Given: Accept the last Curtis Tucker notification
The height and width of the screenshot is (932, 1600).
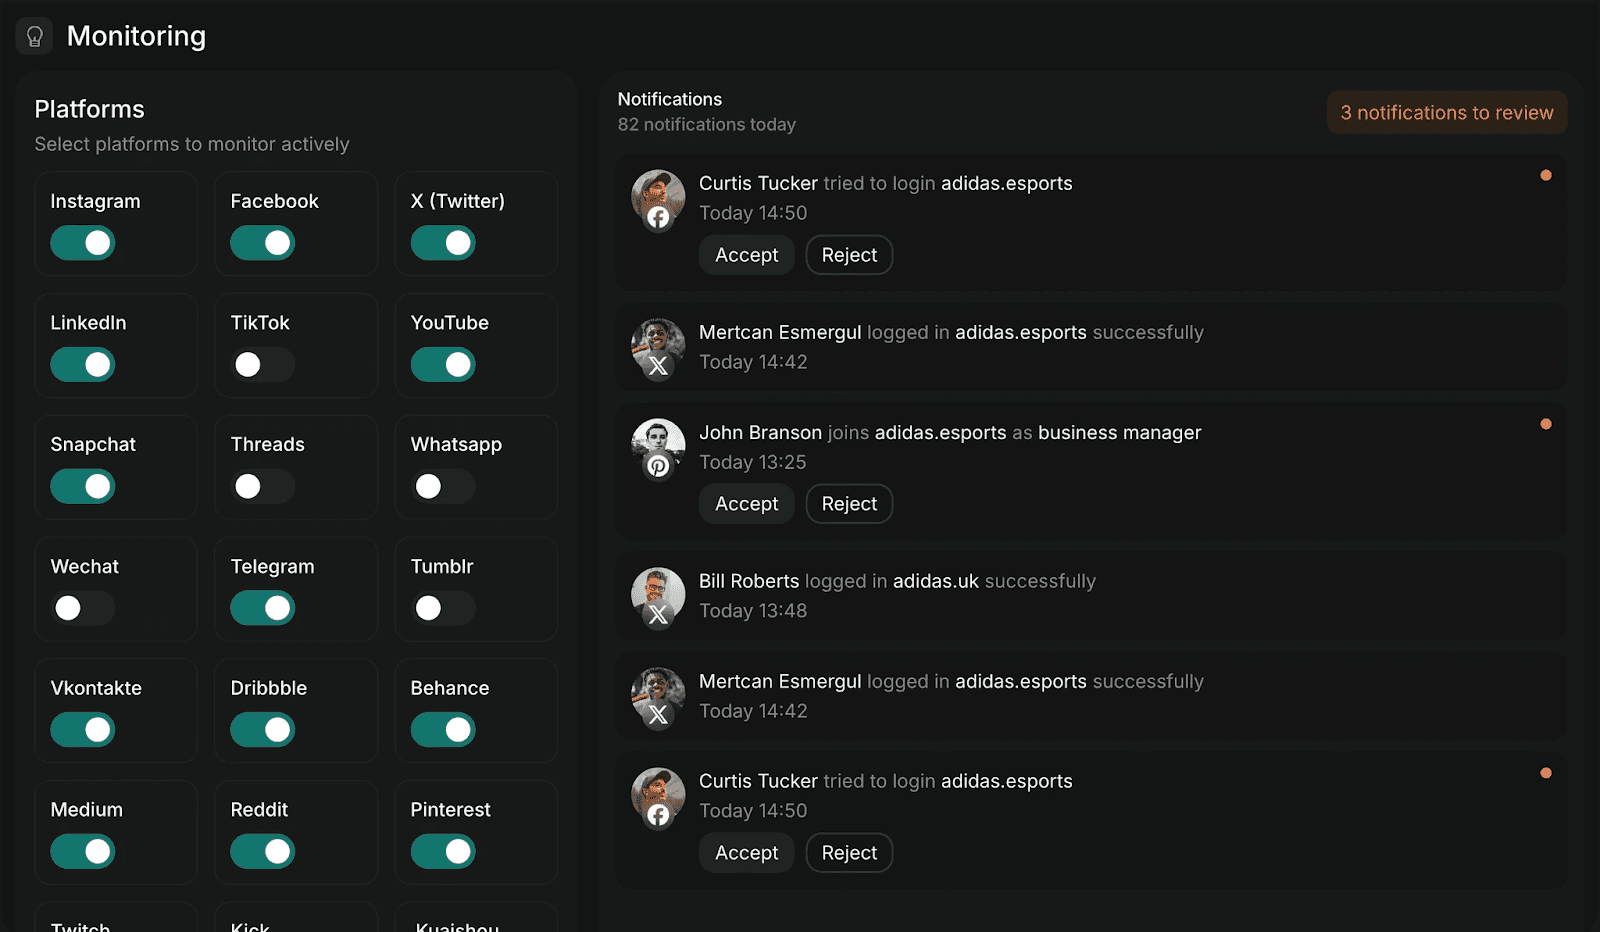Looking at the screenshot, I should pos(747,853).
